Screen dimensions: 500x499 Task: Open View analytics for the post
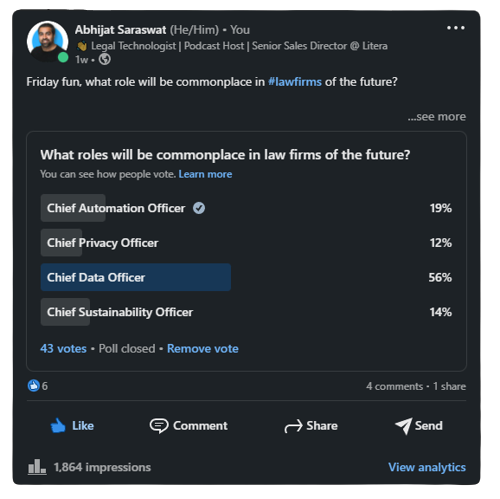point(427,467)
